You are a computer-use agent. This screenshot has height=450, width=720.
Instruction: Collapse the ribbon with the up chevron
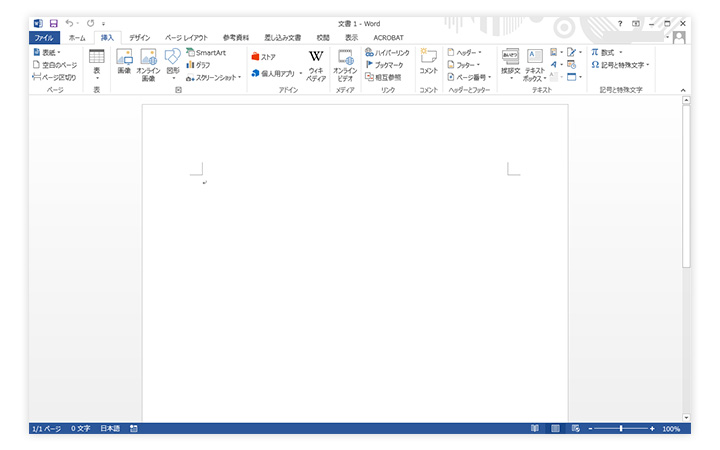pyautogui.click(x=683, y=90)
